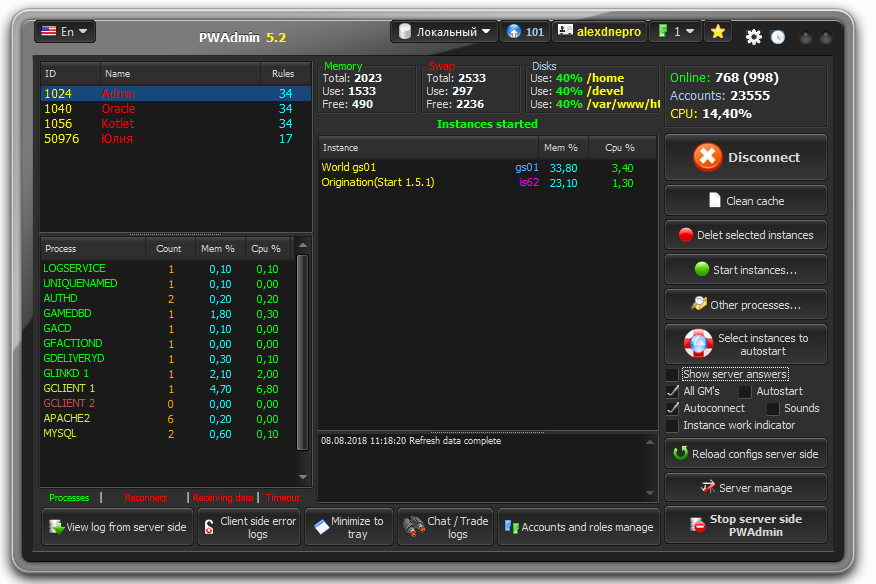Select the GCLIENT 2 process row

point(168,403)
